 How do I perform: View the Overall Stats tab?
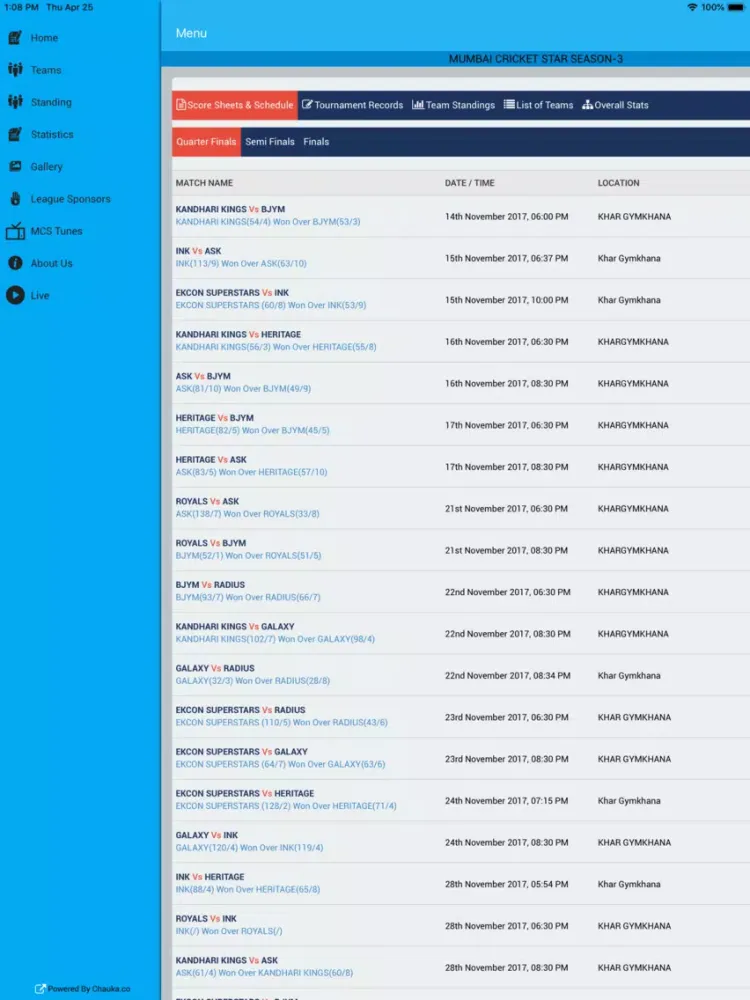click(615, 105)
